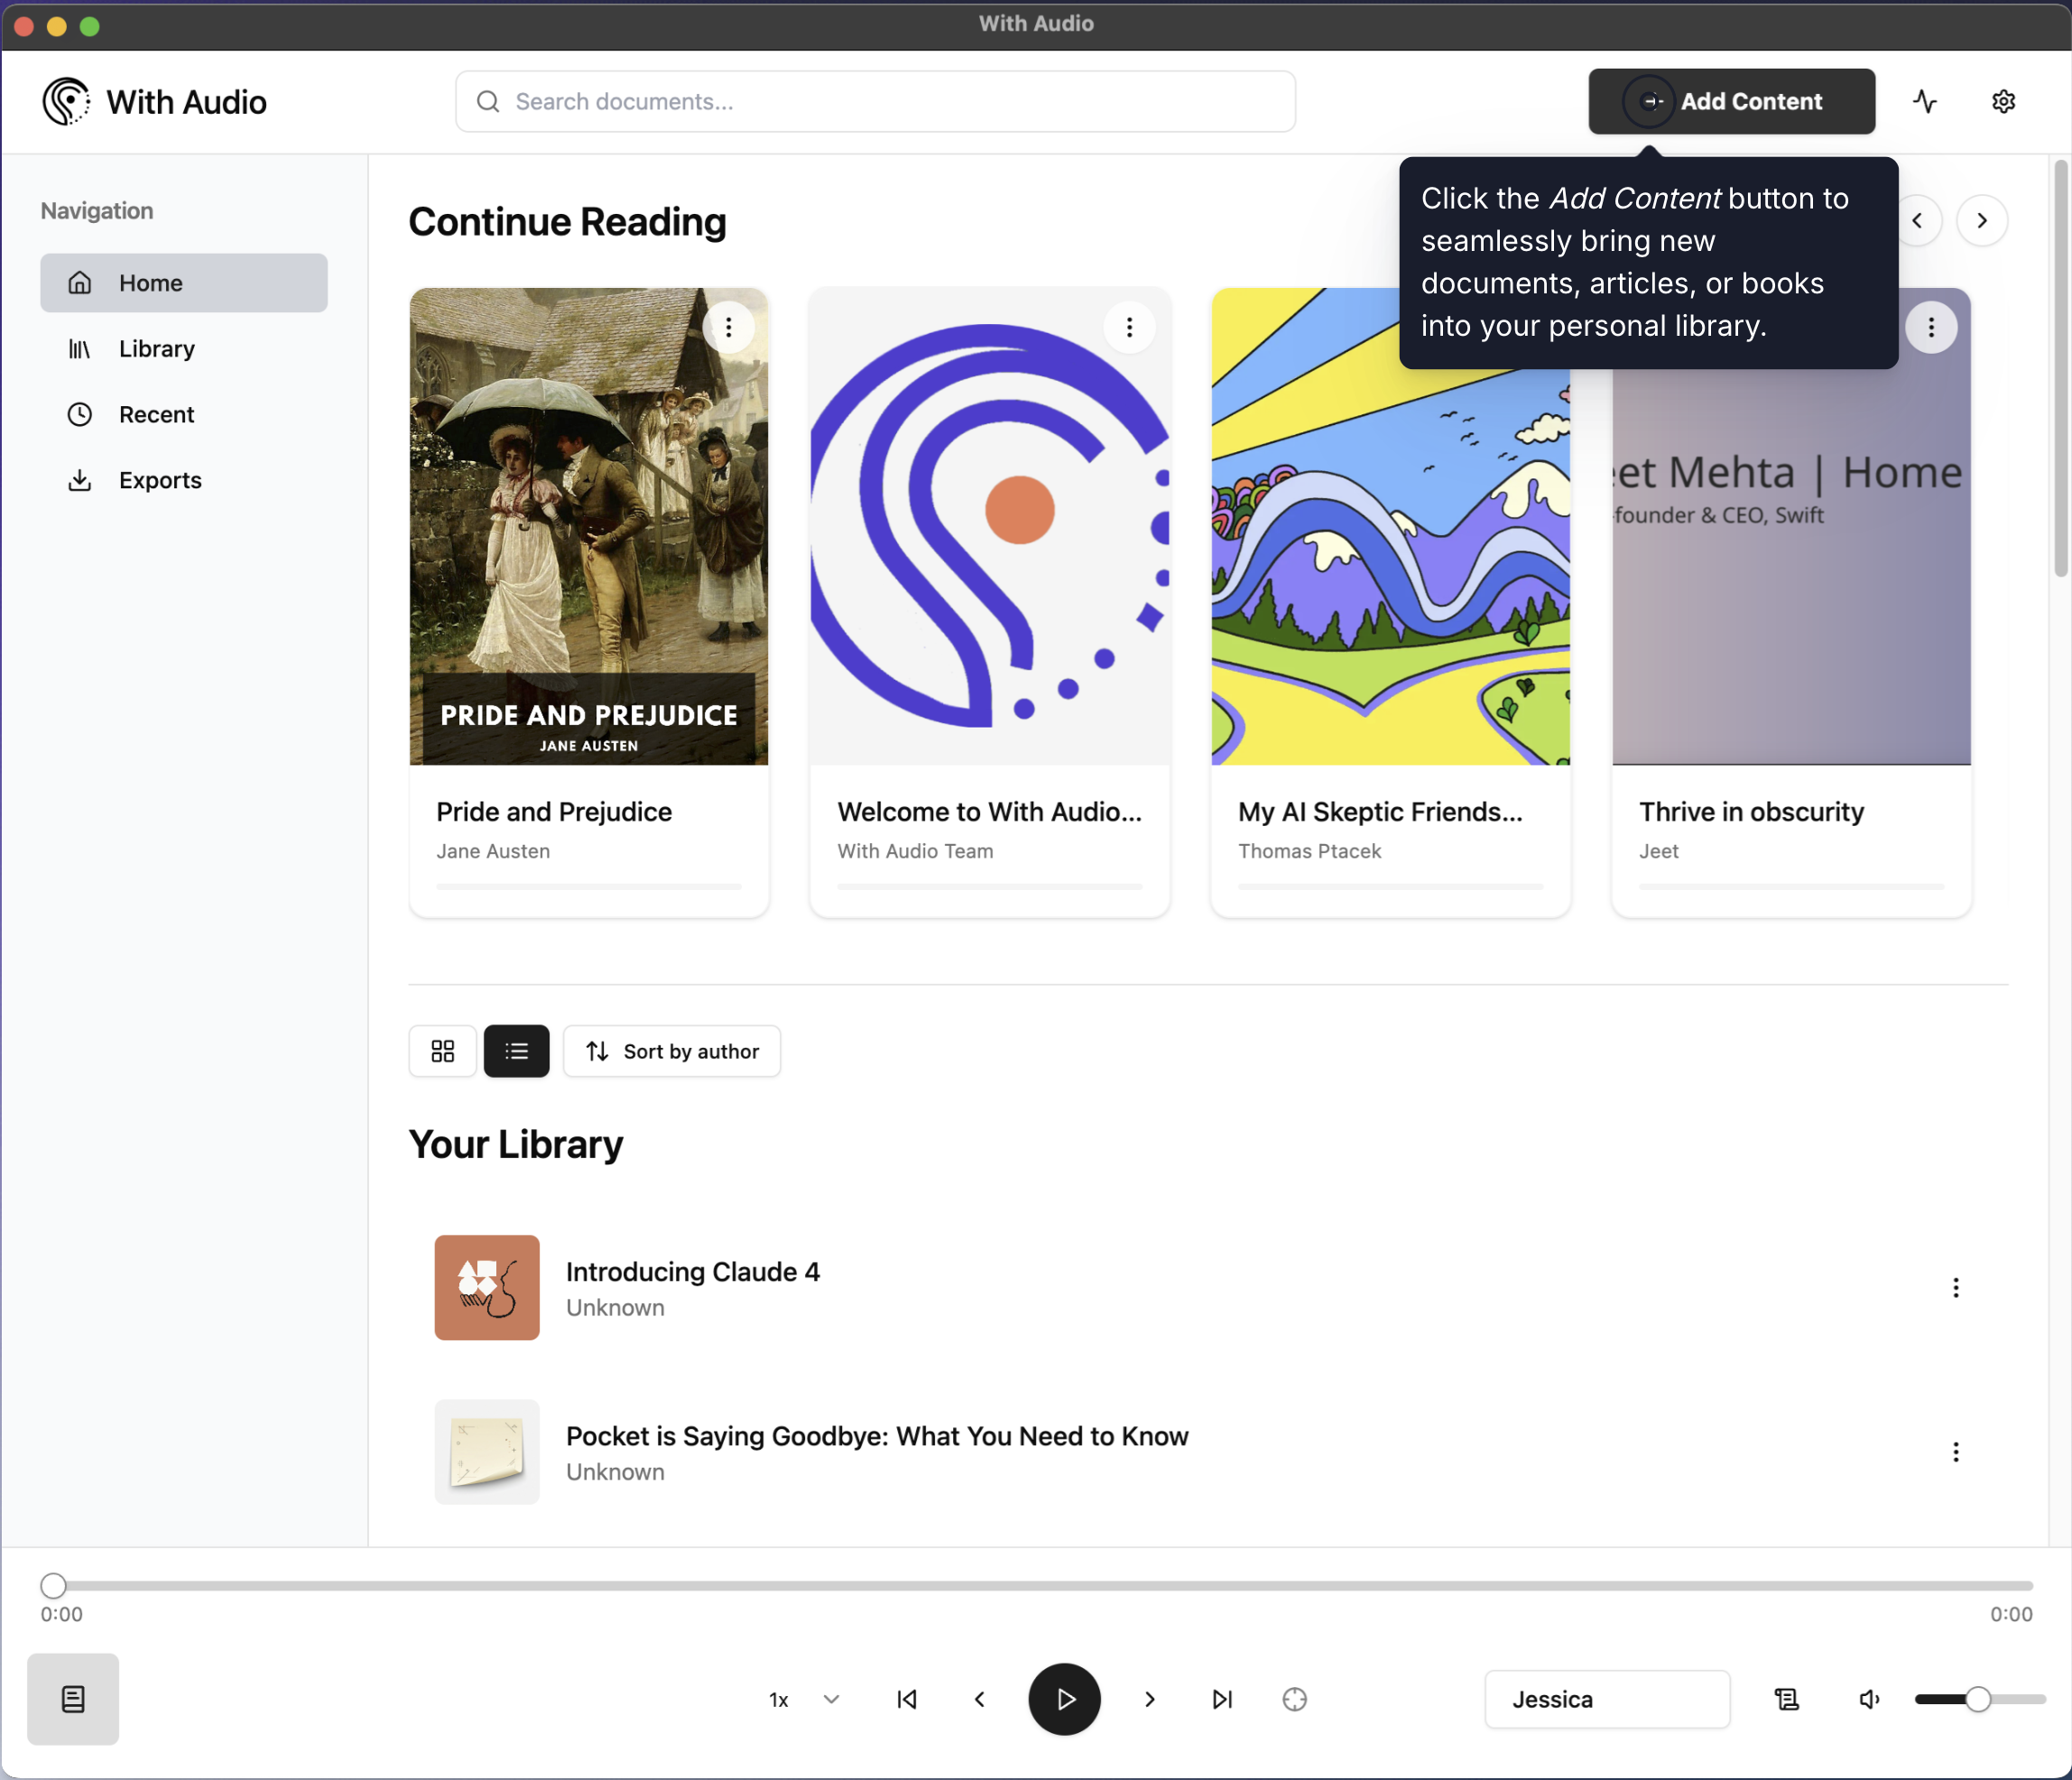Mute the audio volume

1869,1699
